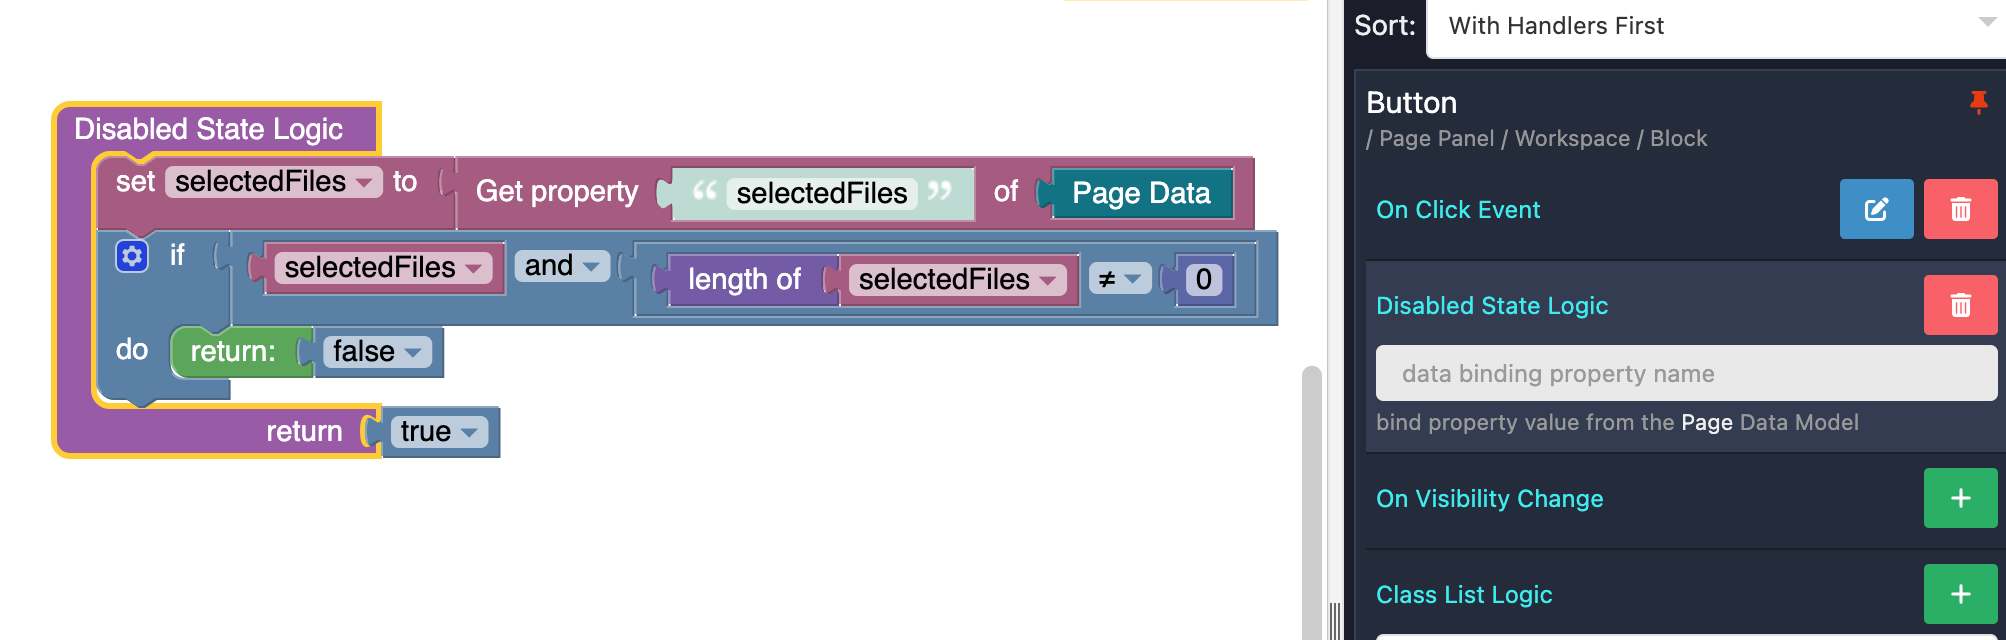Add a Class List Logic handler
This screenshot has width=2006, height=640.
click(1960, 594)
